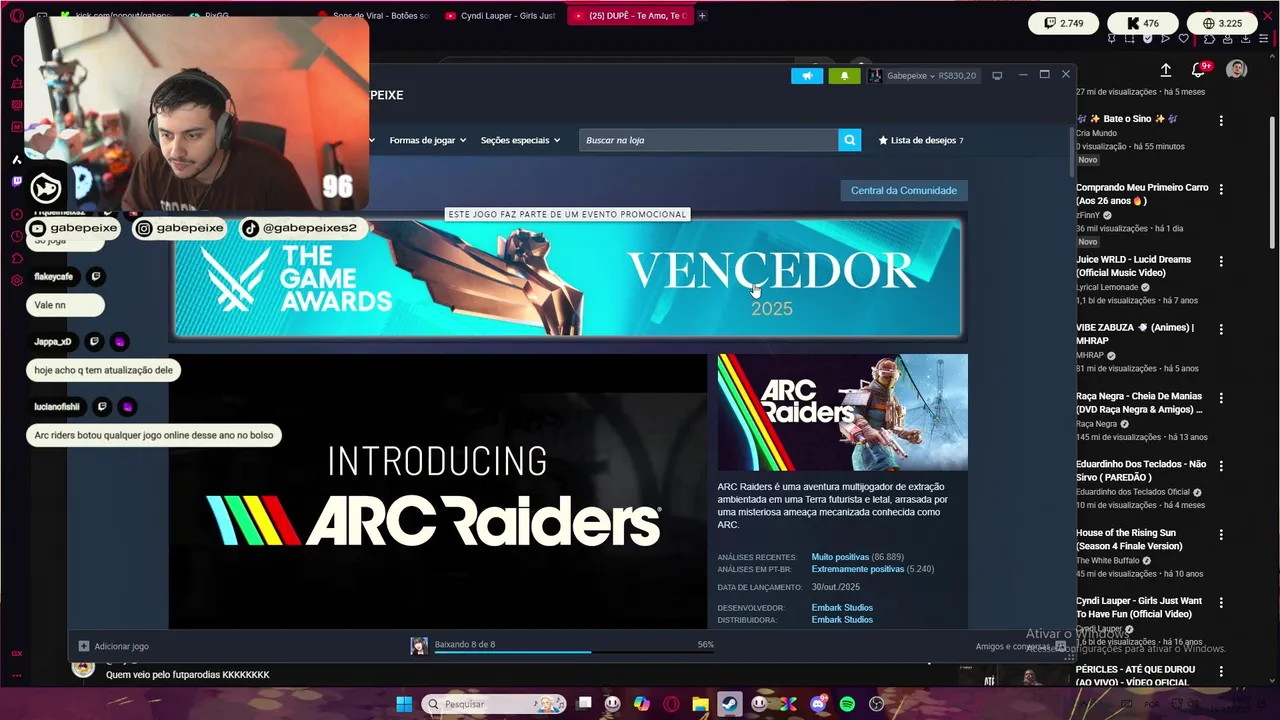1280x720 pixels.
Task: Open Cyndi Lauper Girls Just Want video
Action: [x=1139, y=607]
